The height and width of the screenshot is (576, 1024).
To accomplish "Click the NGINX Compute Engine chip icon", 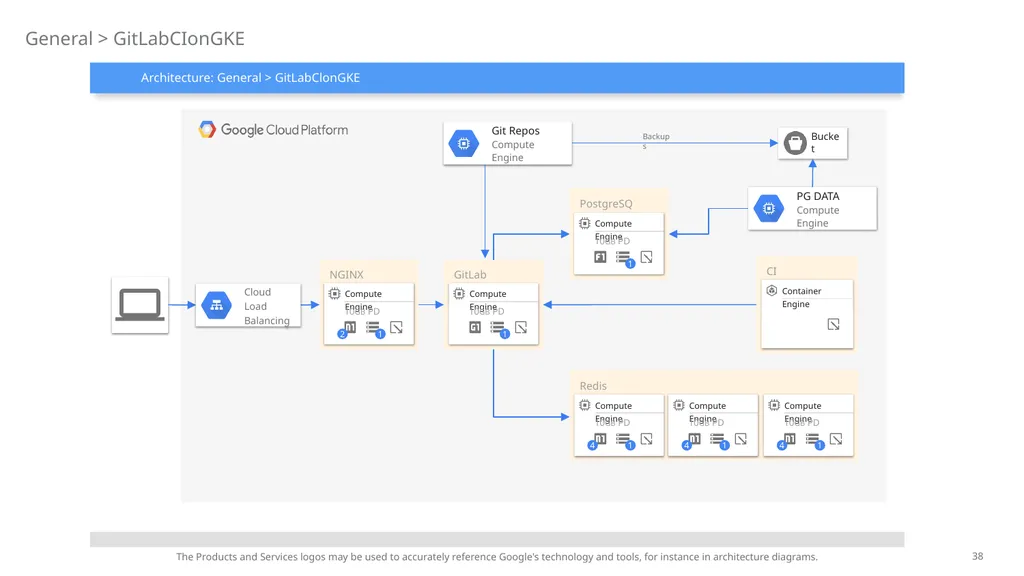I will tap(334, 294).
